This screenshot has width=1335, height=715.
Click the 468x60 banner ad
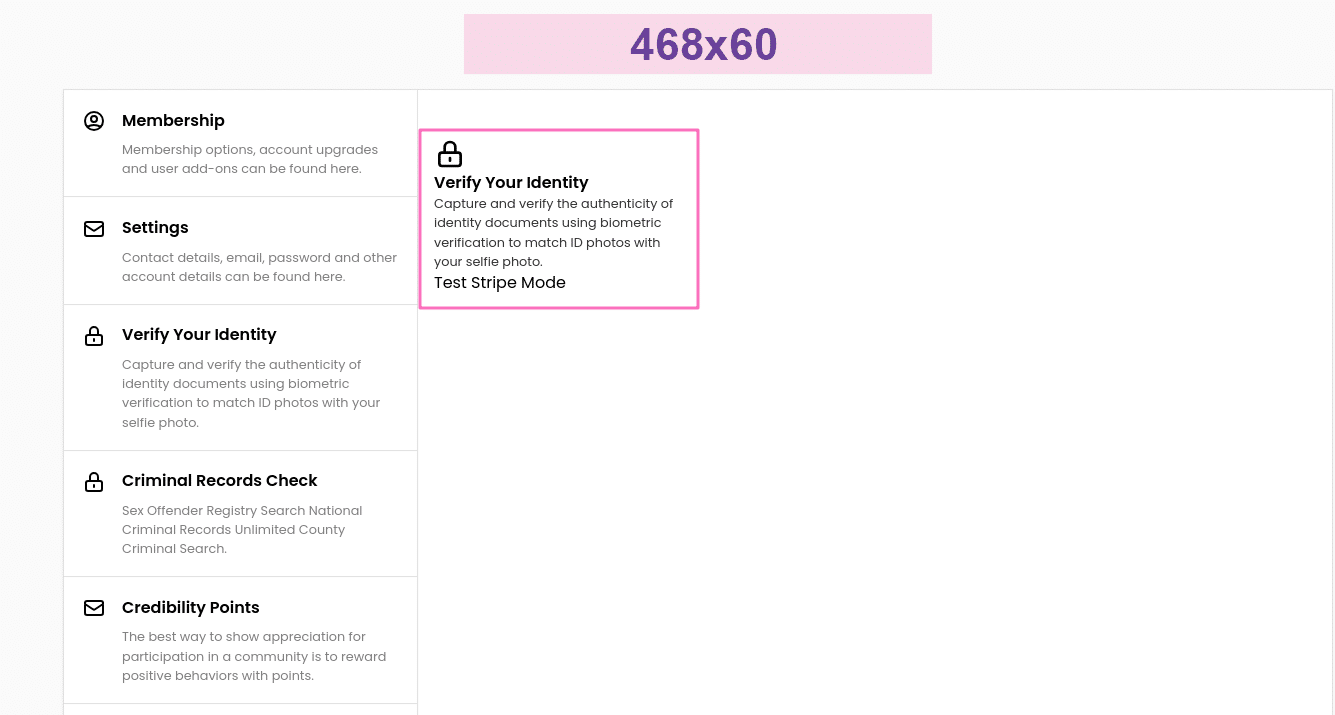coord(697,44)
